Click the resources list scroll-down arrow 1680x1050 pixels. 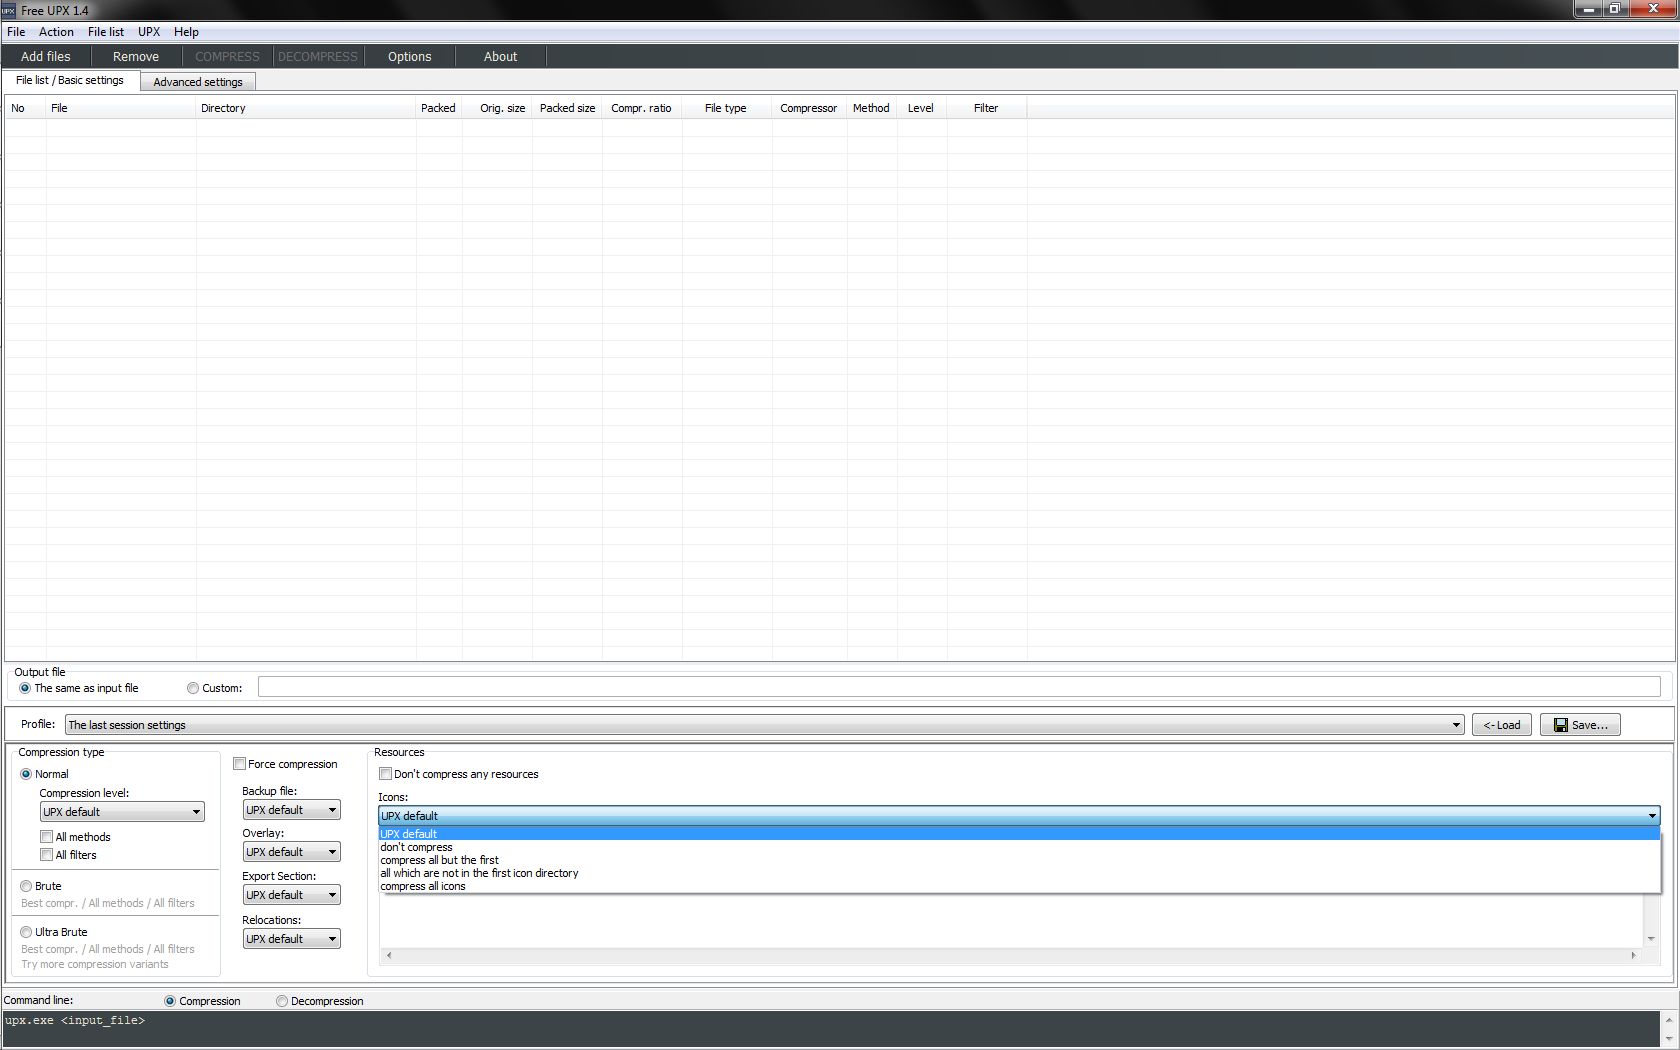pyautogui.click(x=1651, y=939)
